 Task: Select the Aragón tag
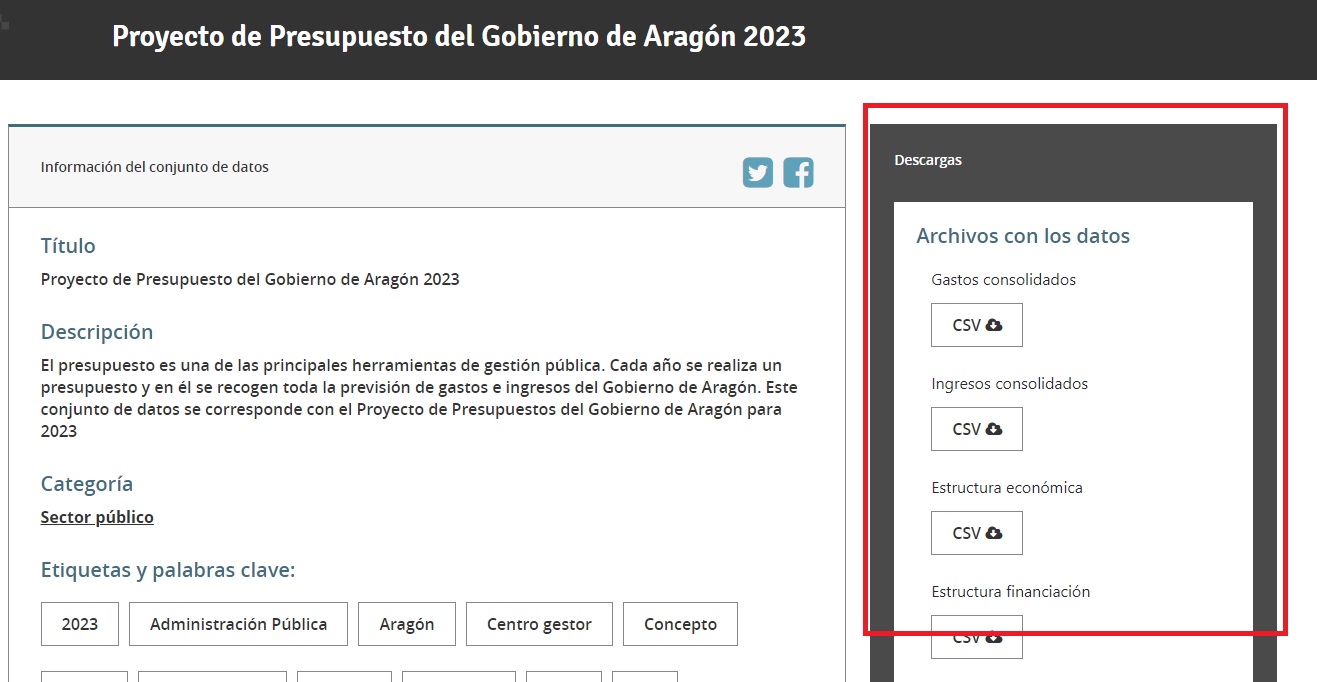[x=407, y=624]
